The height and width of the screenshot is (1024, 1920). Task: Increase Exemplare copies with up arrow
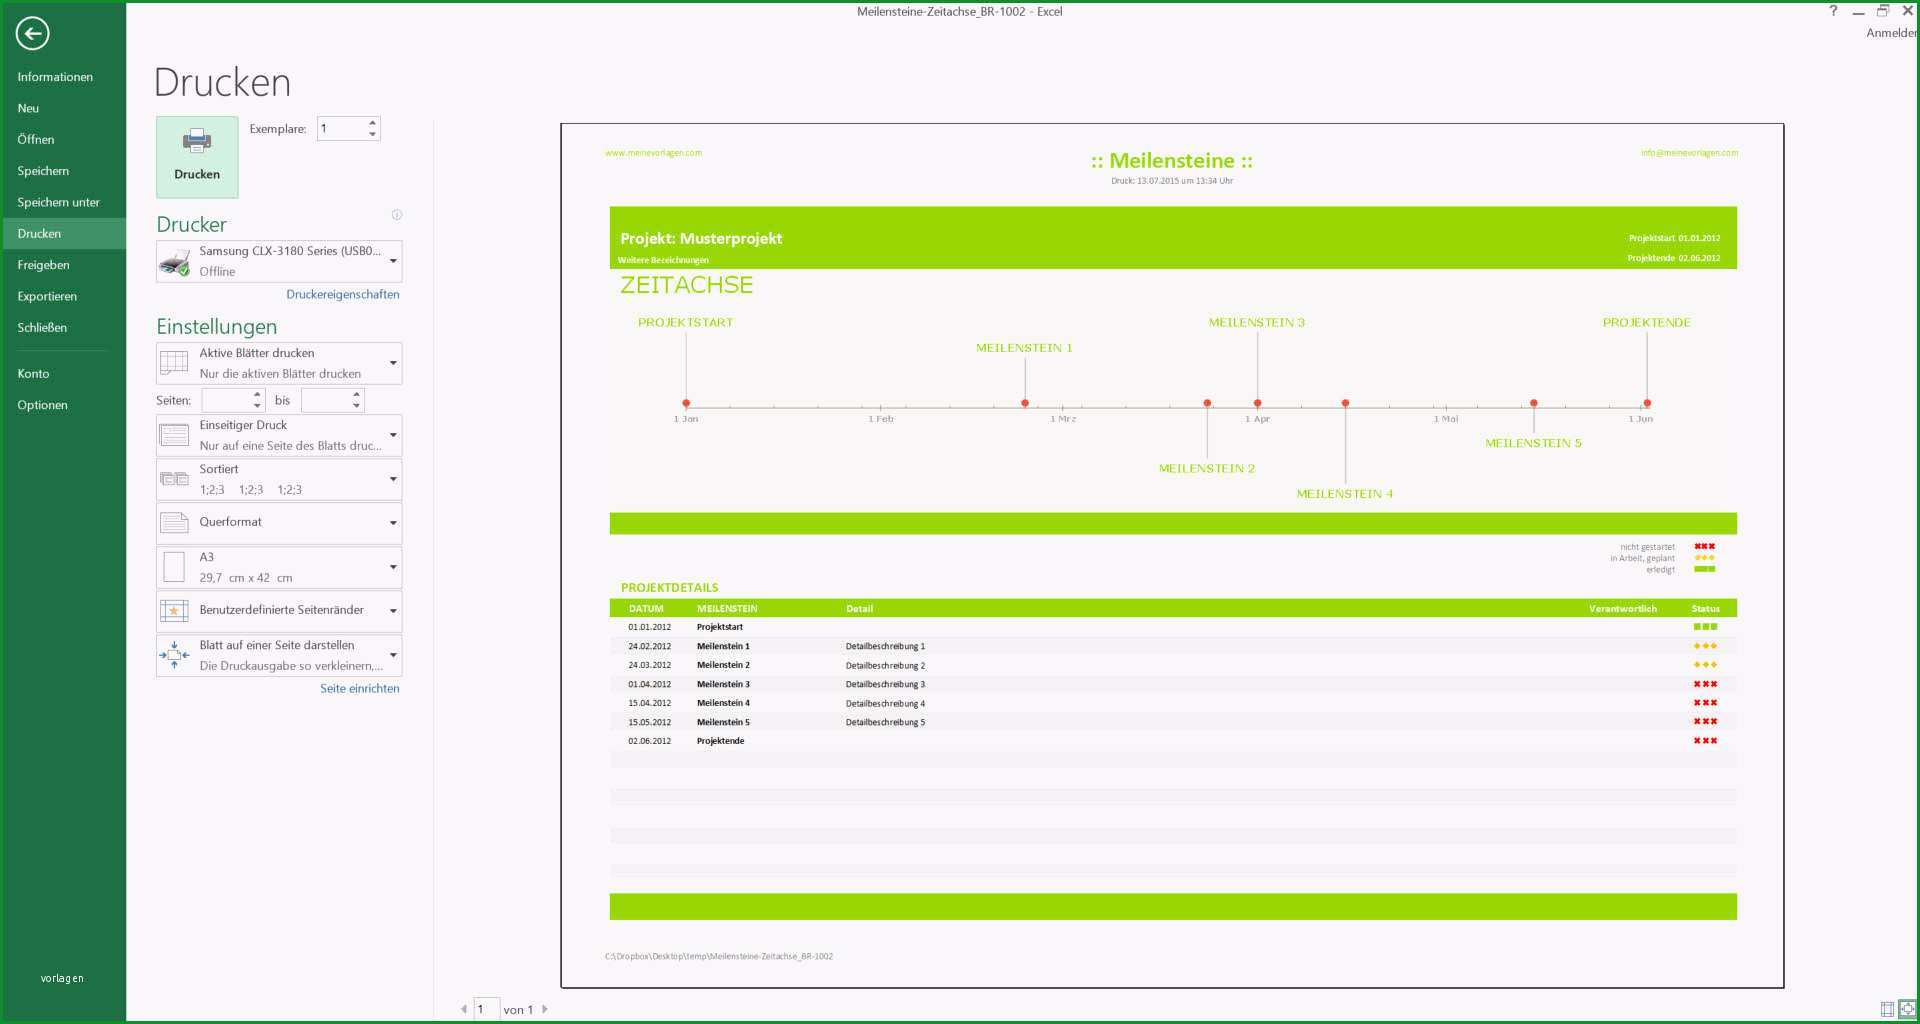[372, 123]
